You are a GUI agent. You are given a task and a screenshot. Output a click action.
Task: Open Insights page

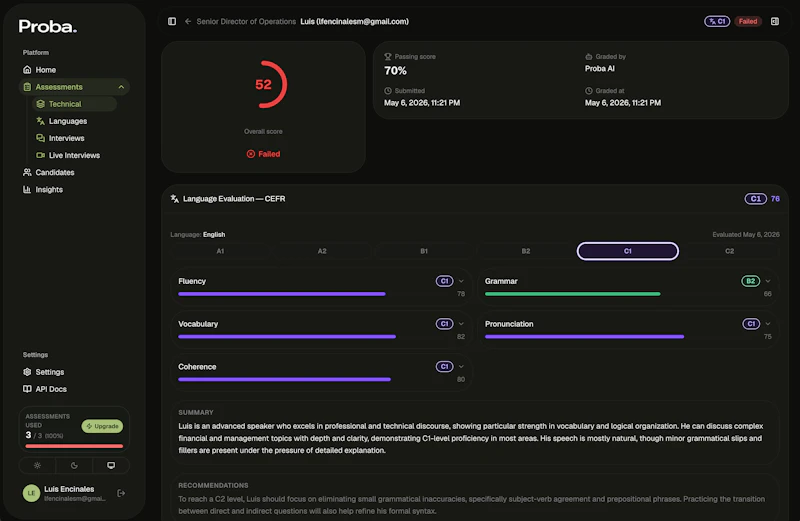(74, 189)
